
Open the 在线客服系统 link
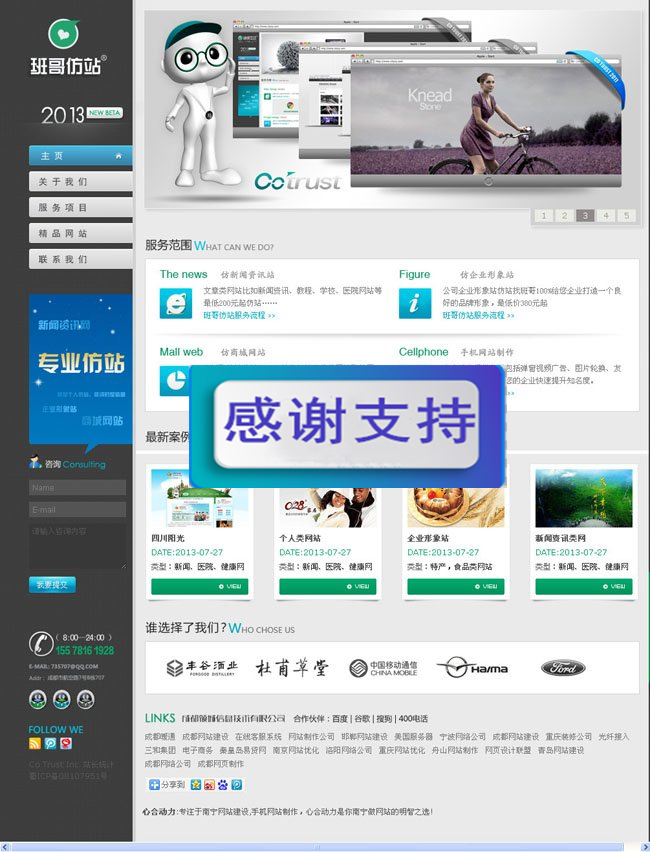click(x=258, y=737)
